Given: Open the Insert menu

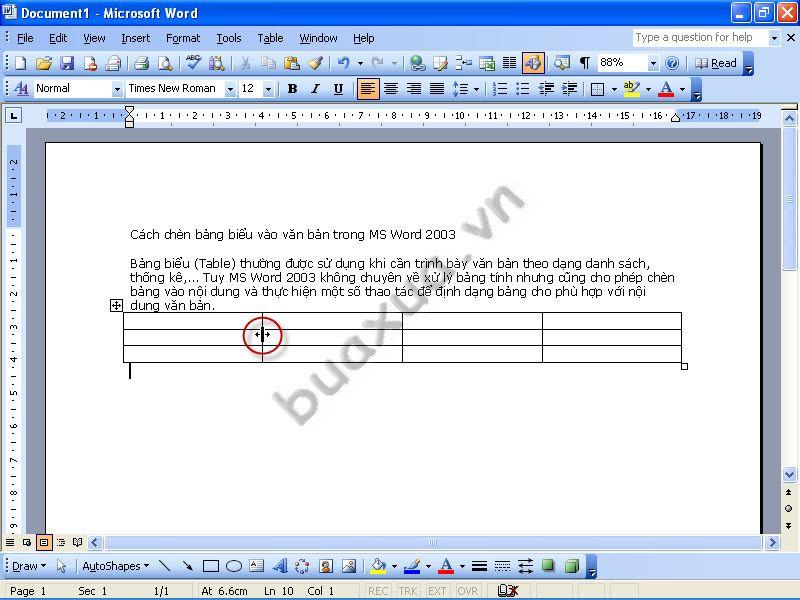Looking at the screenshot, I should coord(136,38).
